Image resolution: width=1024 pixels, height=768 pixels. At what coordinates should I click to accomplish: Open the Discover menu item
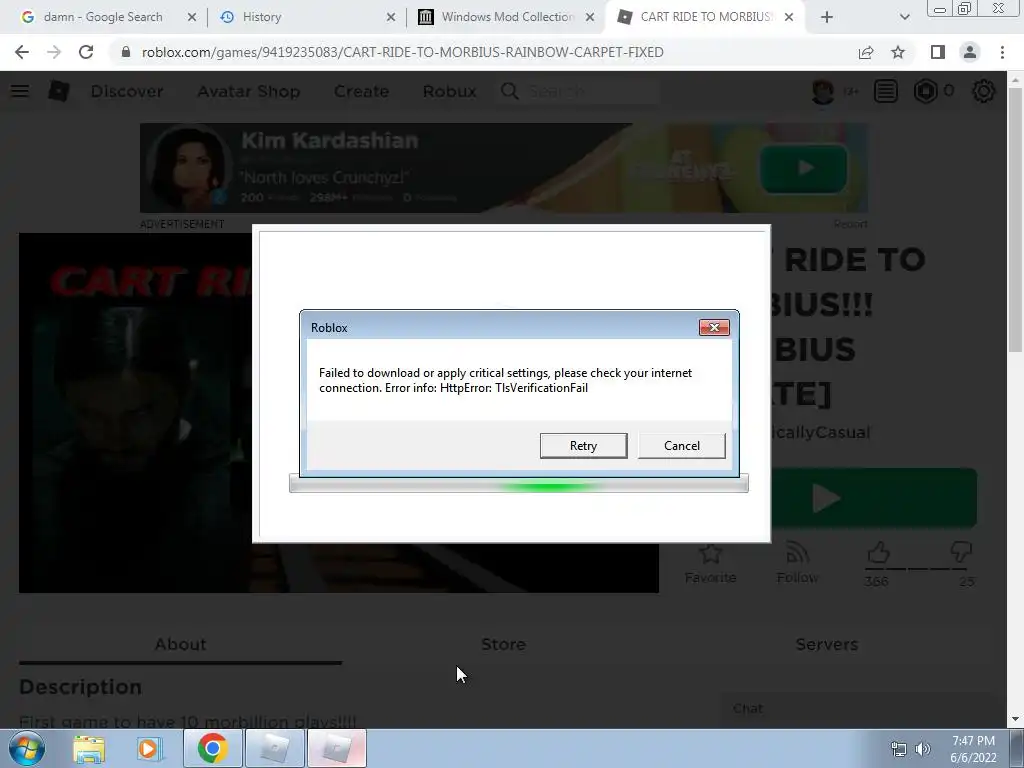click(x=127, y=91)
